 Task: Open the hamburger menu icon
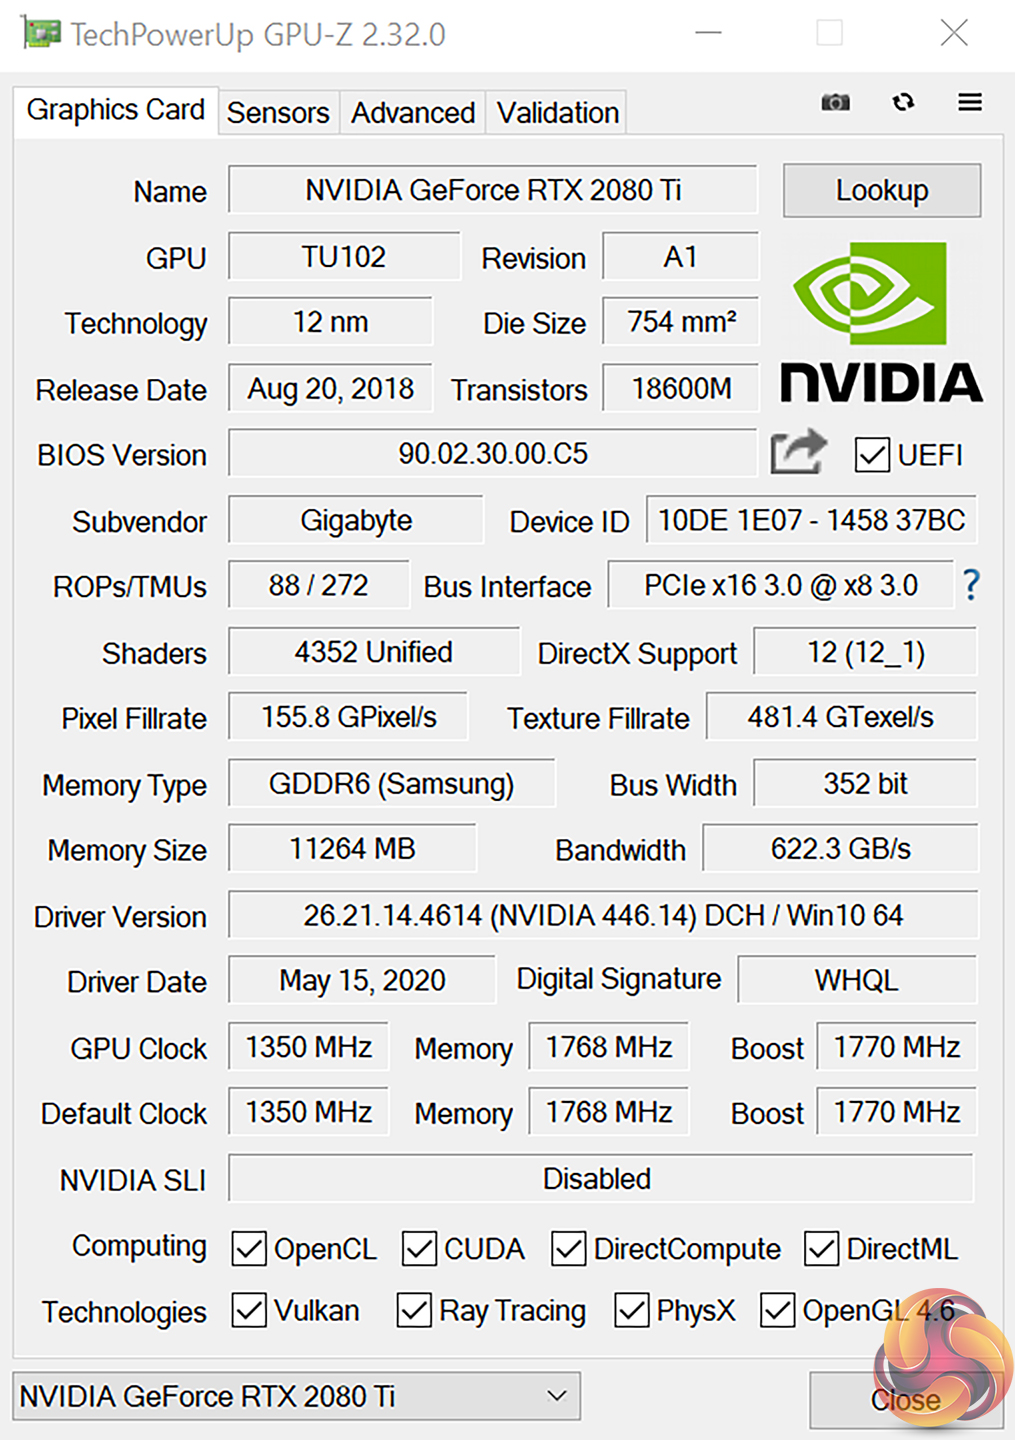pos(969,103)
